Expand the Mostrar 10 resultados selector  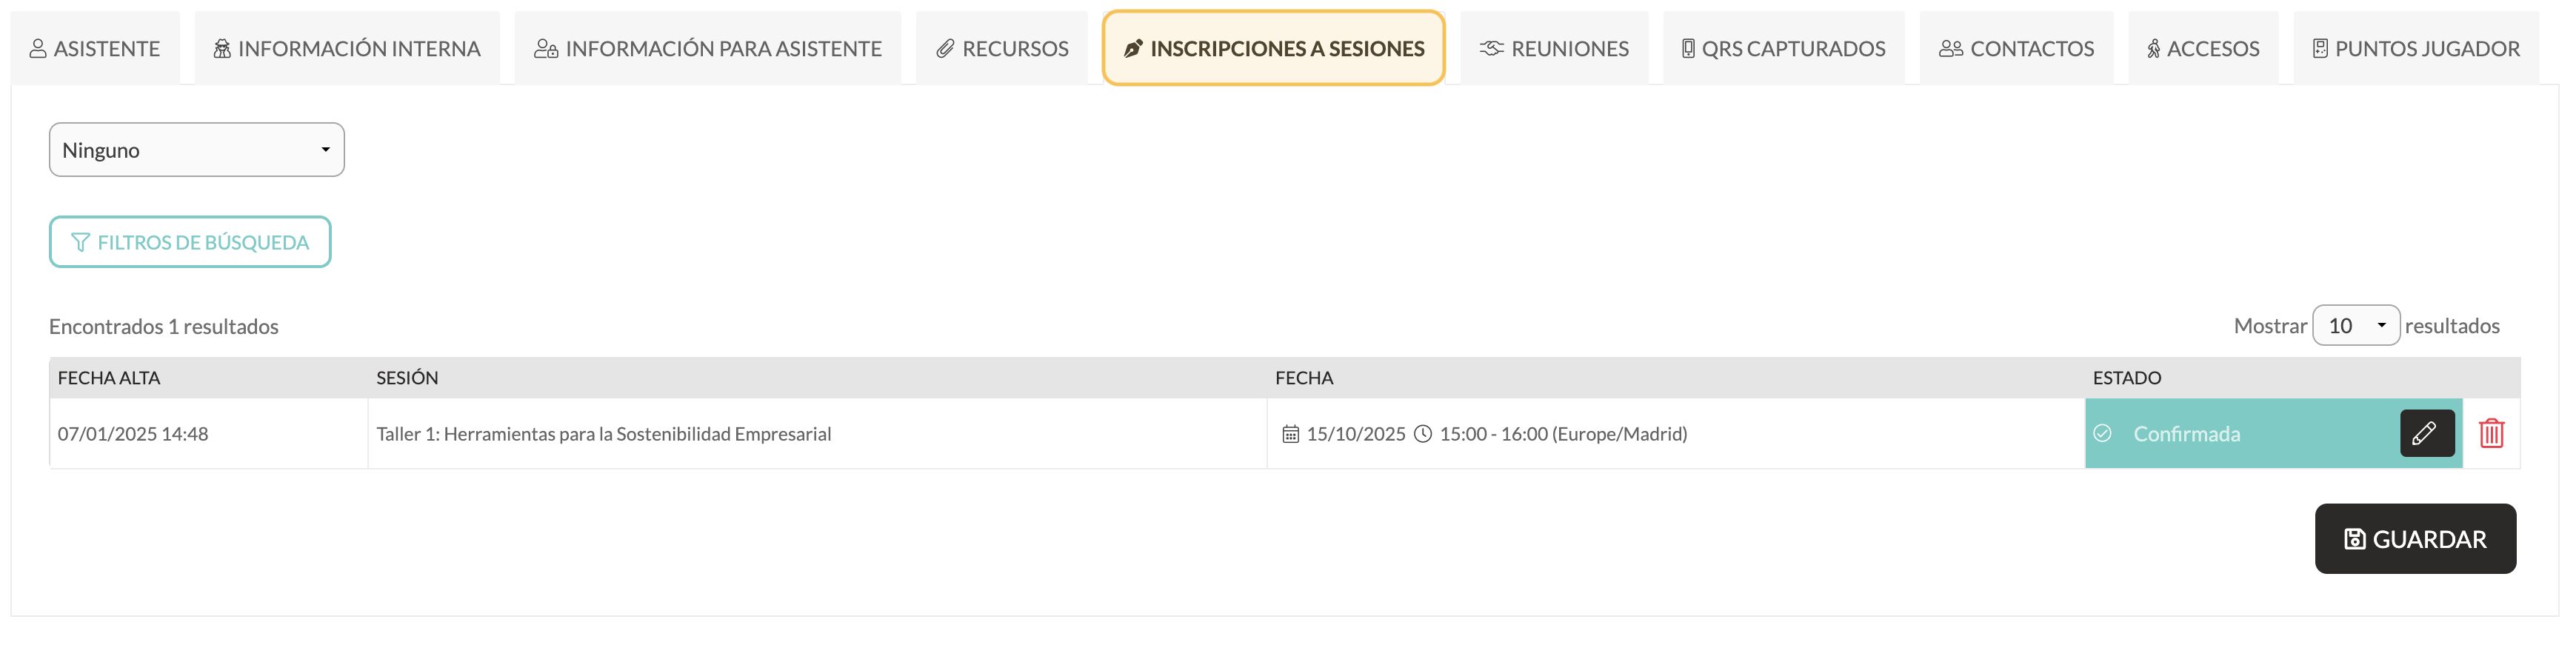[x=2355, y=325]
